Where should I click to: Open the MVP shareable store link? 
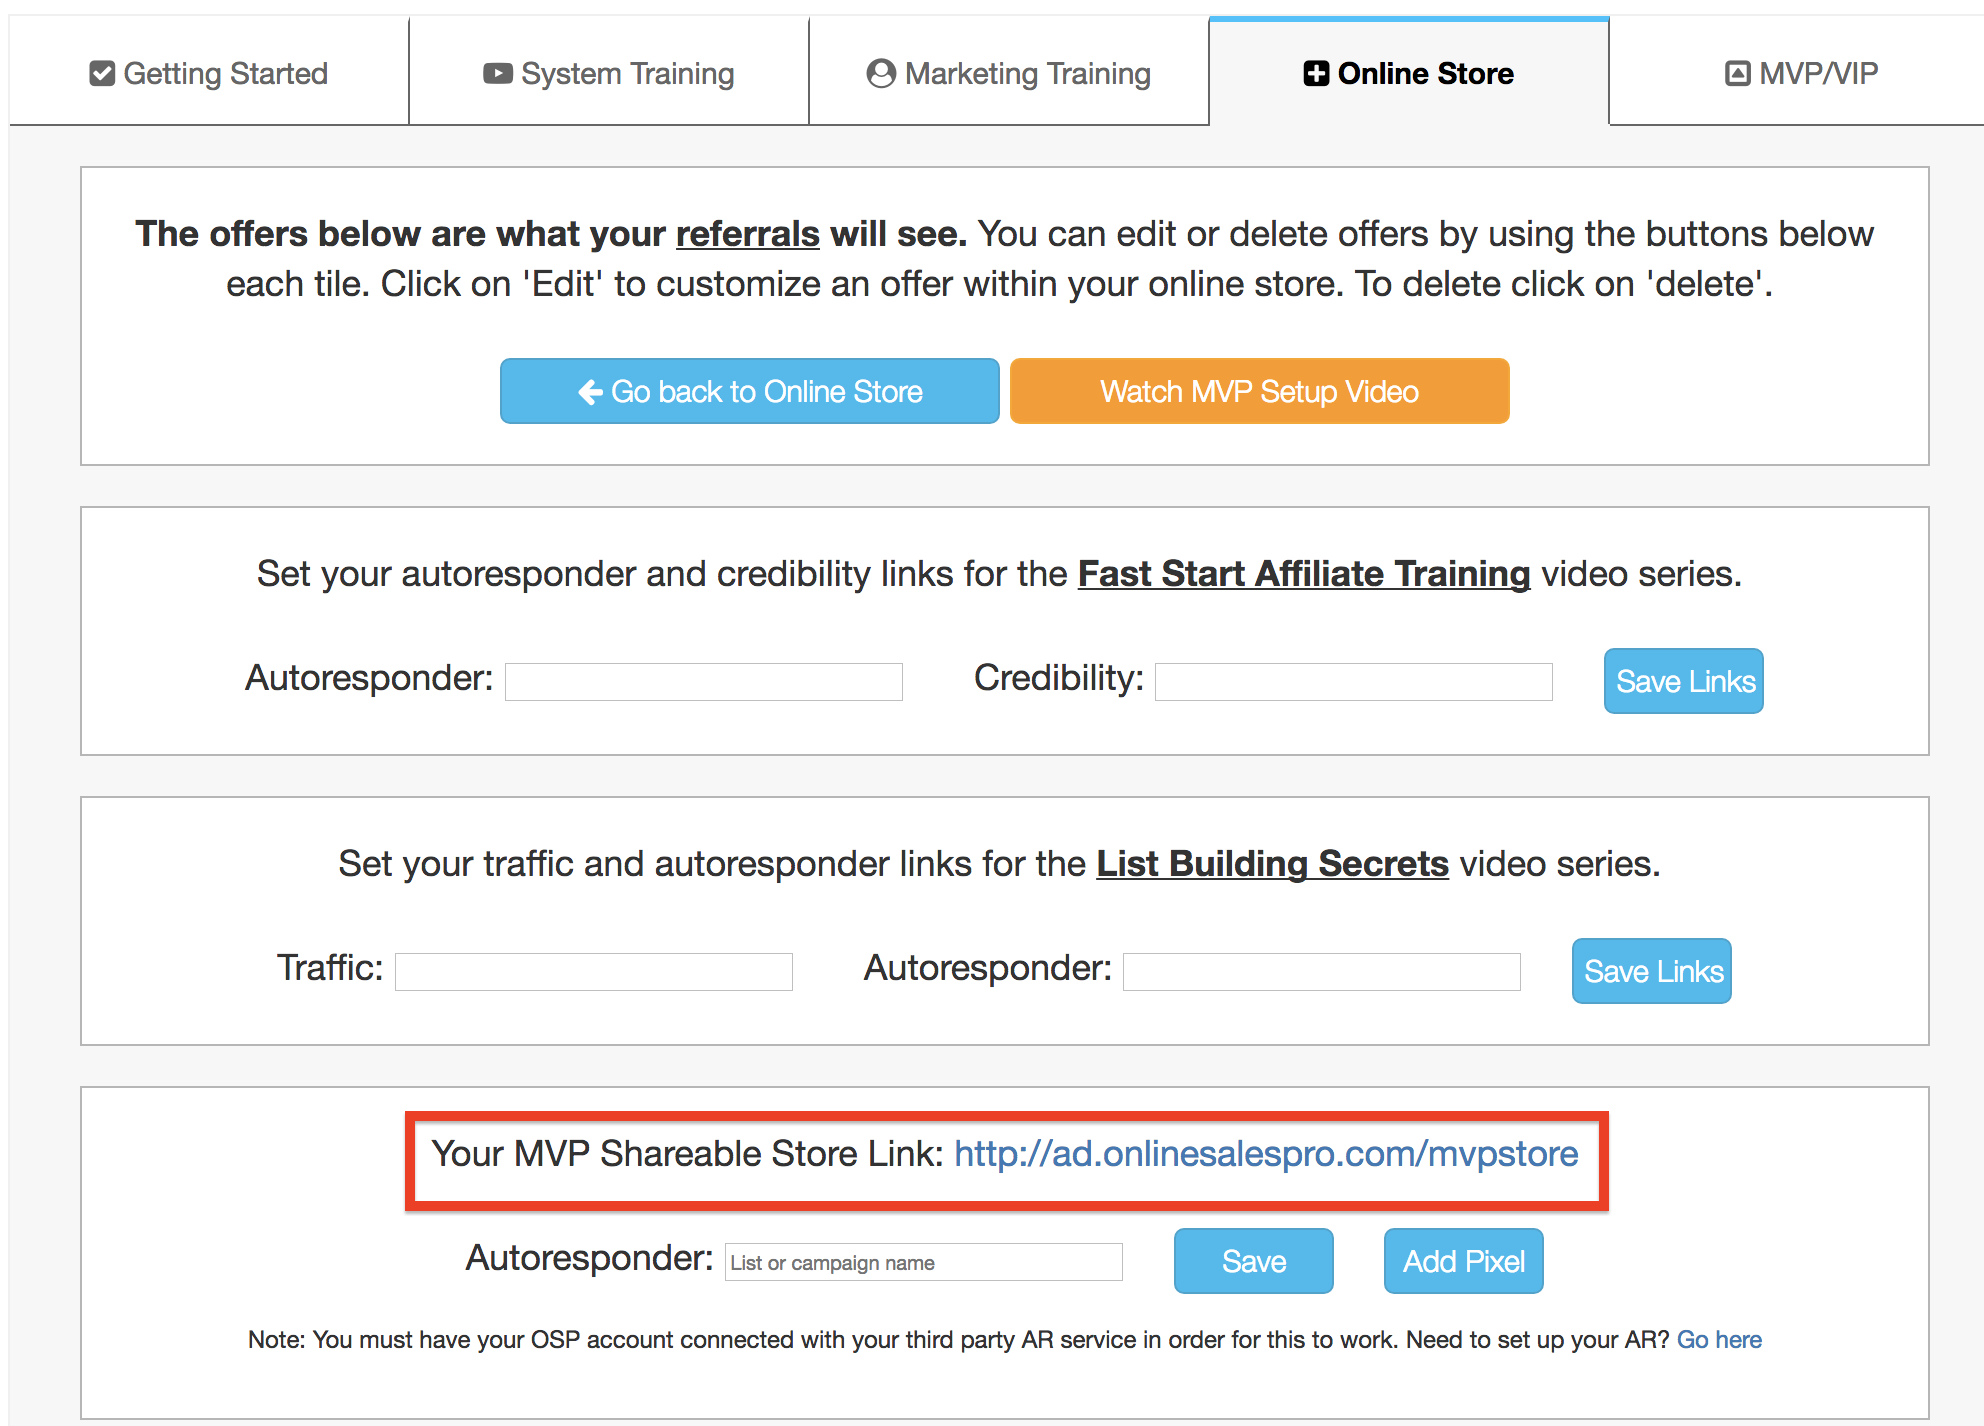pyautogui.click(x=1266, y=1154)
